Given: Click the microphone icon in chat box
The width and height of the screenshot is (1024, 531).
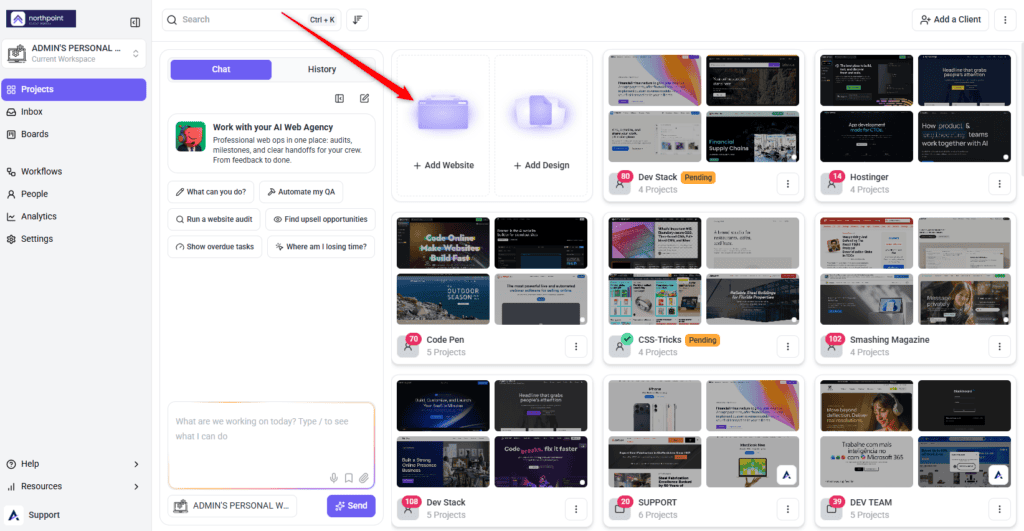Looking at the screenshot, I should pyautogui.click(x=334, y=478).
